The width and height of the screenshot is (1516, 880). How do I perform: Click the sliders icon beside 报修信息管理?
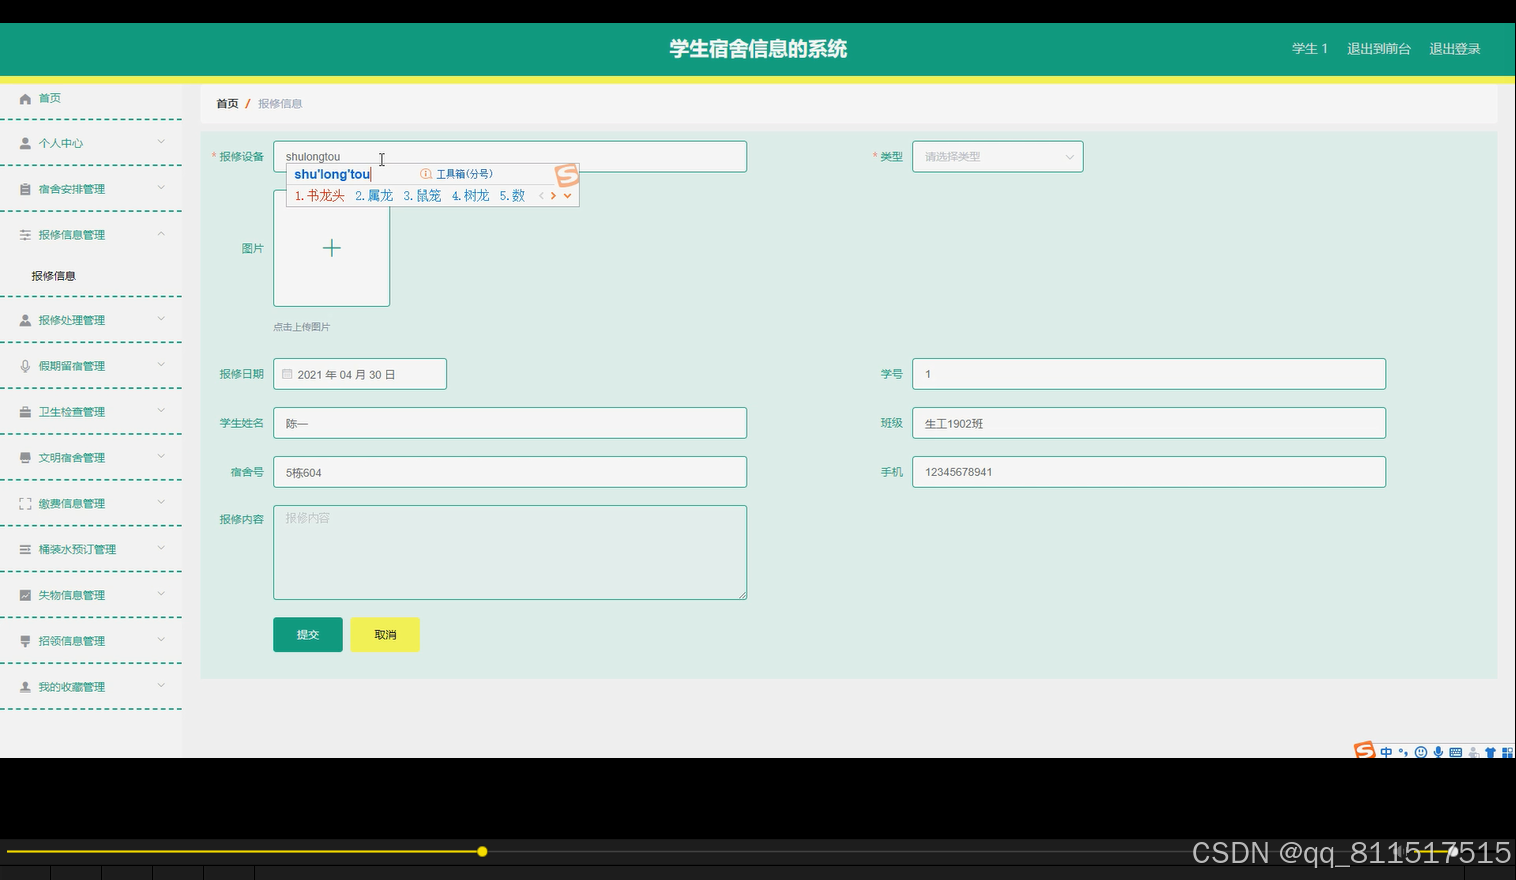click(x=25, y=235)
